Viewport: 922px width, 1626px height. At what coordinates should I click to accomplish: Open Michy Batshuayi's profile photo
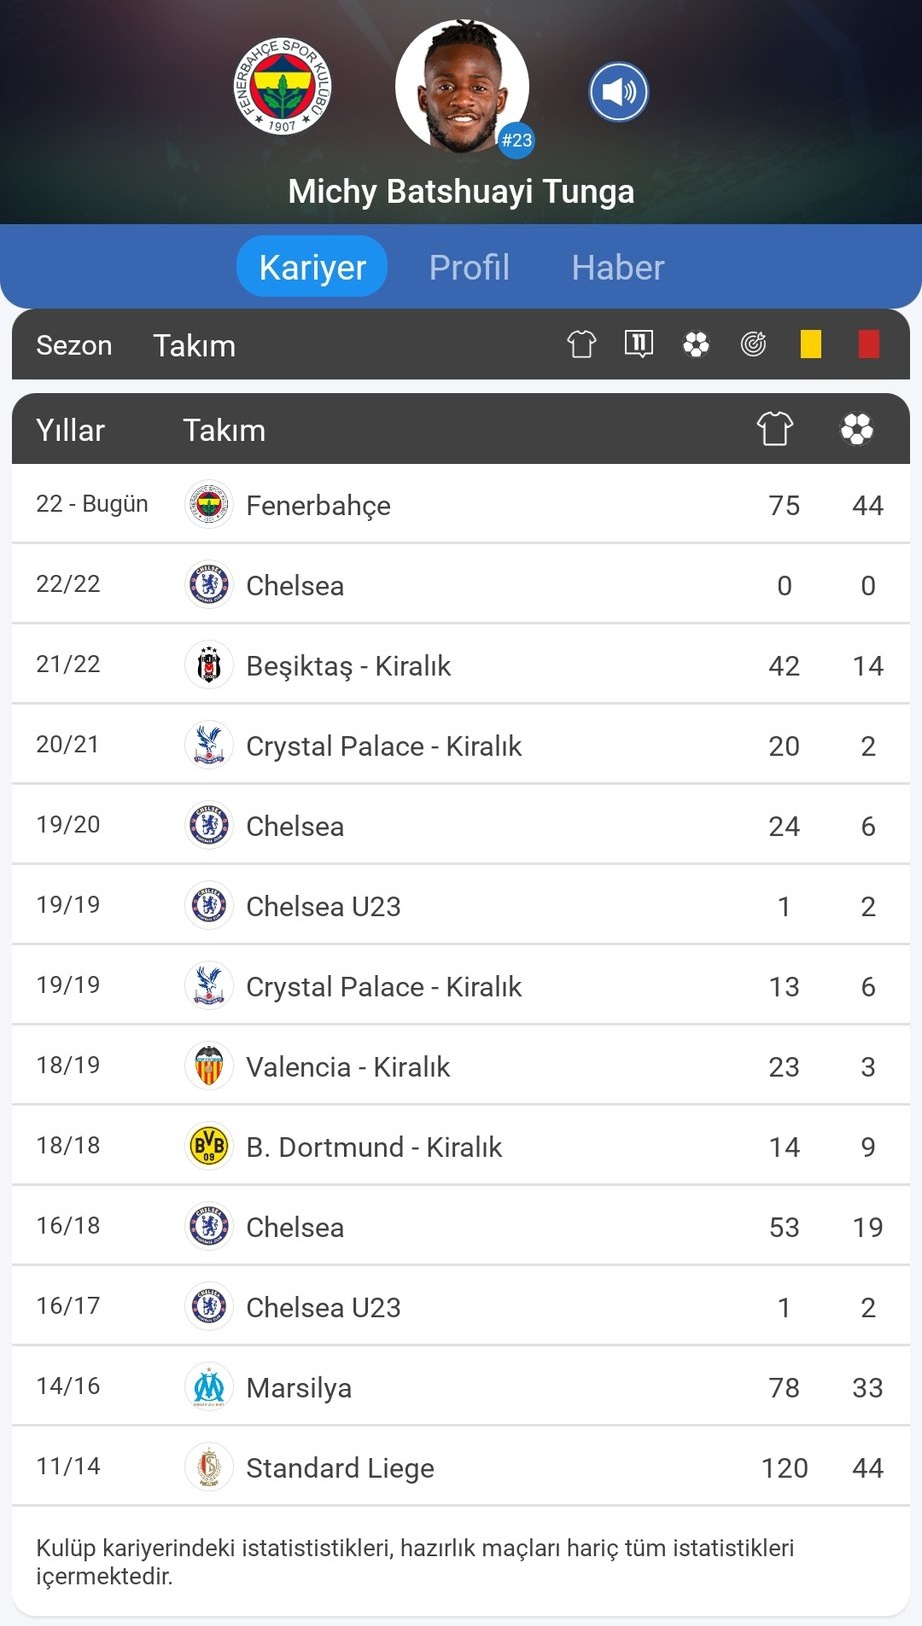(461, 88)
